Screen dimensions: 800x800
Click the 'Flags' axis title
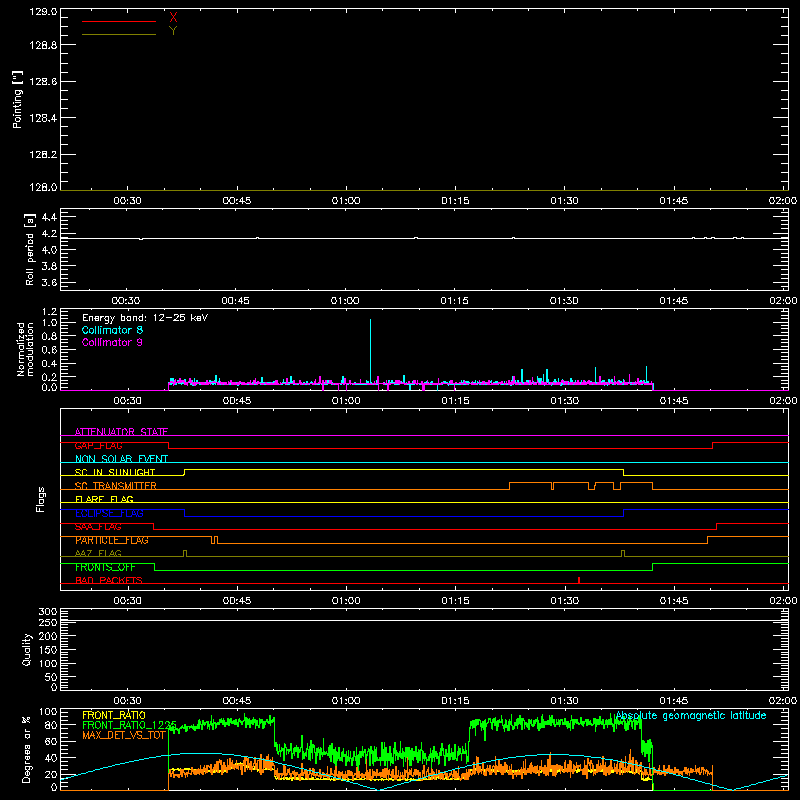point(40,499)
